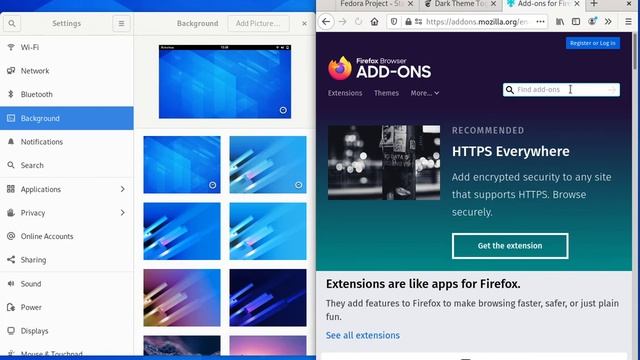Click Get the extension button
The height and width of the screenshot is (360, 640).
pyautogui.click(x=510, y=246)
